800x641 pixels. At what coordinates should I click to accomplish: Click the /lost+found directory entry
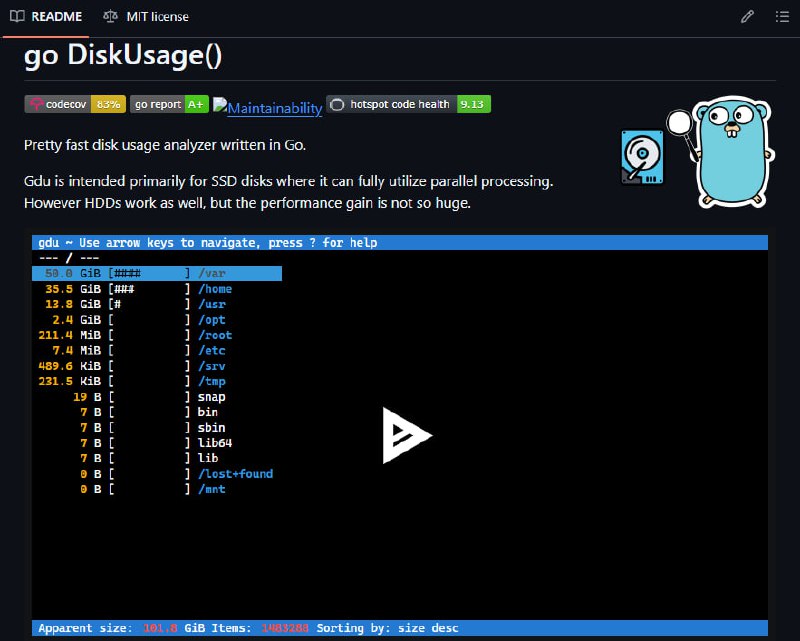click(x=235, y=474)
